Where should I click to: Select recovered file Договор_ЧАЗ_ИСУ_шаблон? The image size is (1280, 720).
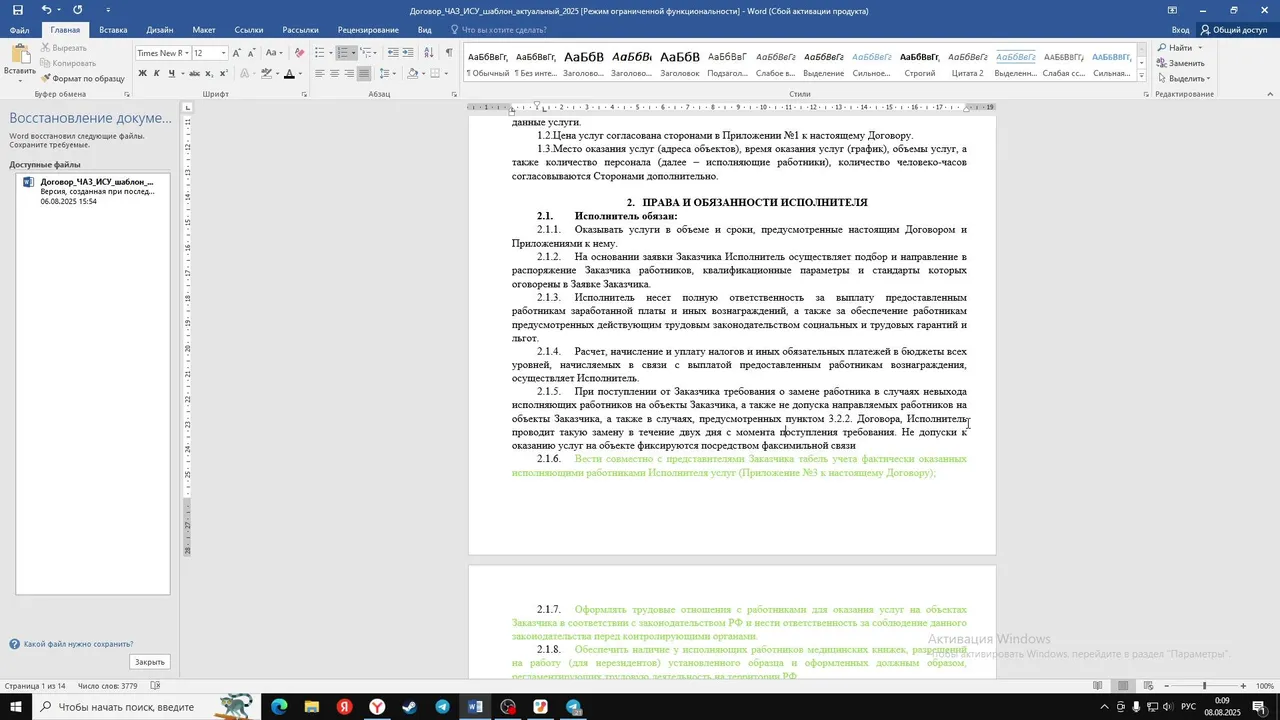(93, 191)
